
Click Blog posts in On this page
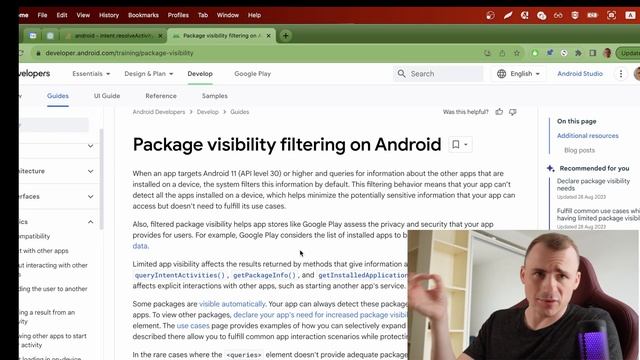click(580, 150)
